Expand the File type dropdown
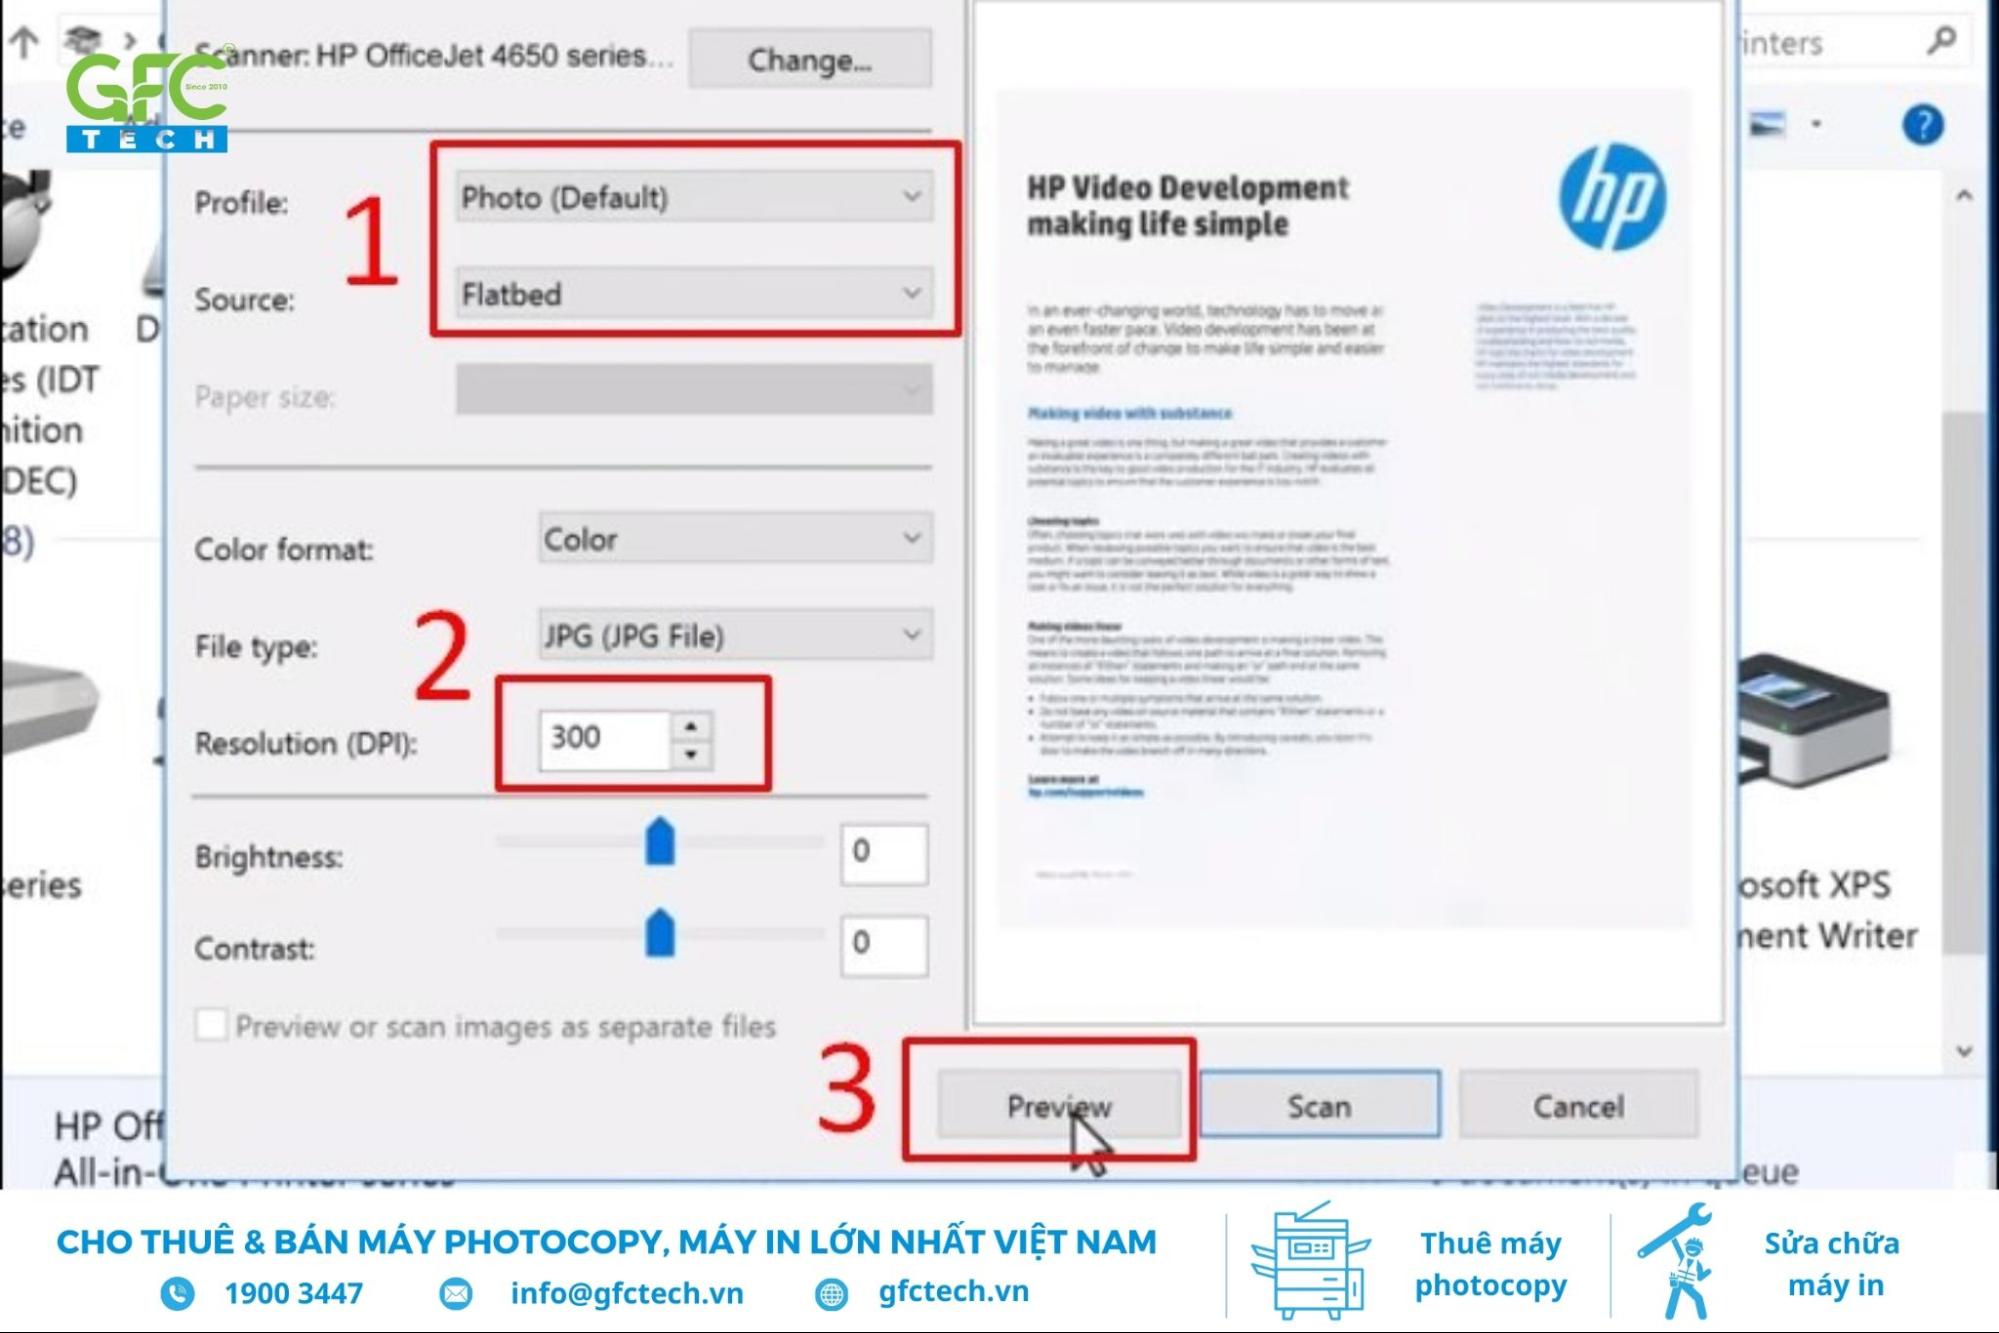Screen dimensions: 1999x1333 tap(915, 635)
